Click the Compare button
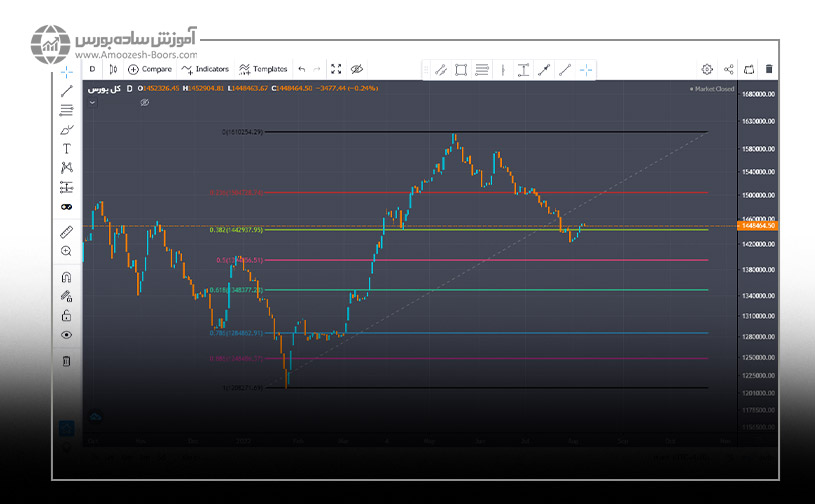Screen dimensions: 815x504 tap(150, 69)
